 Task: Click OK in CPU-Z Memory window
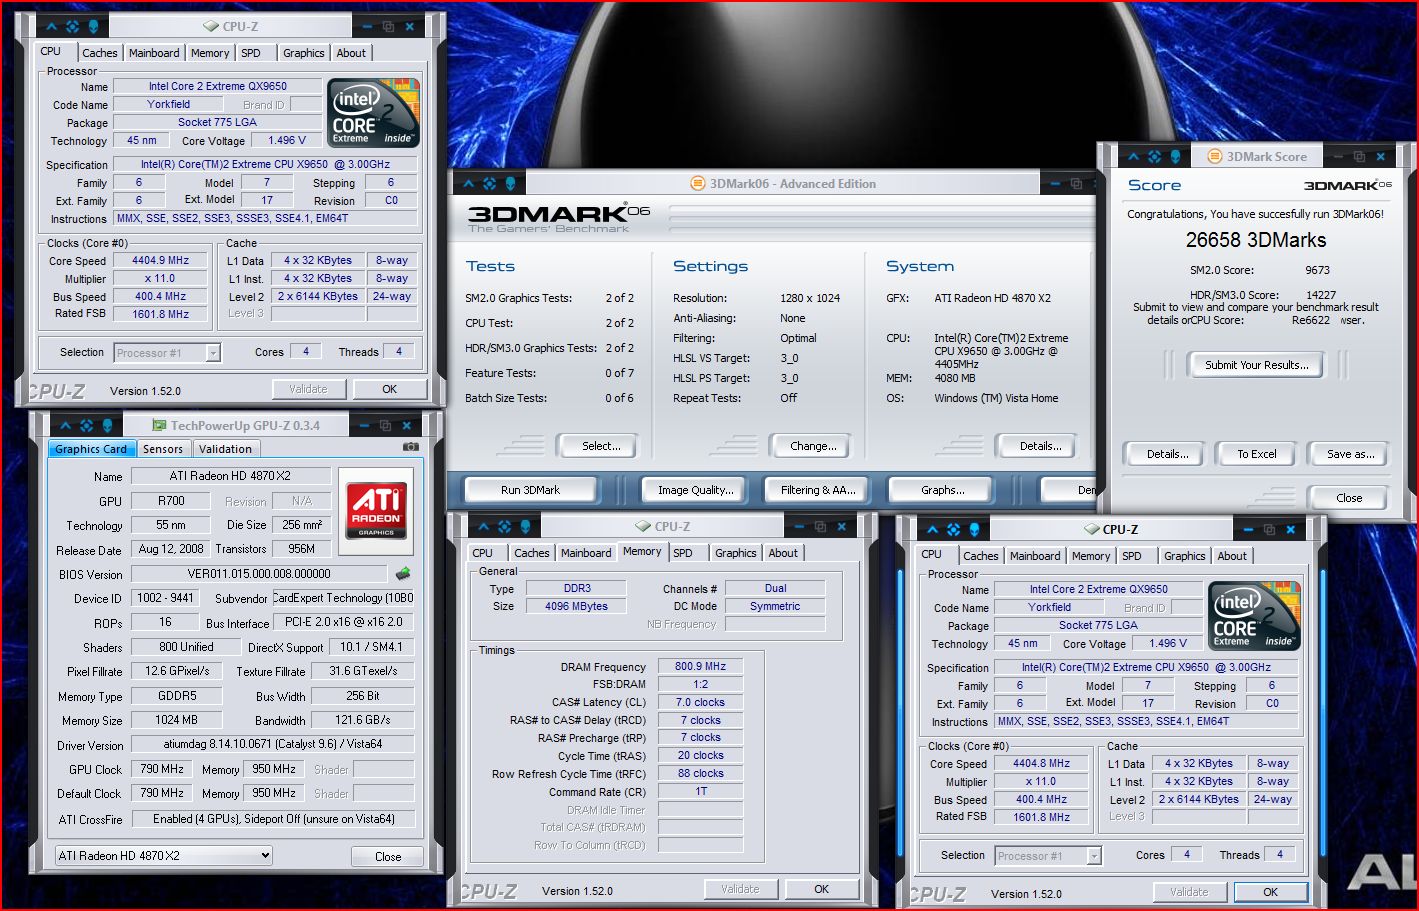tap(821, 889)
